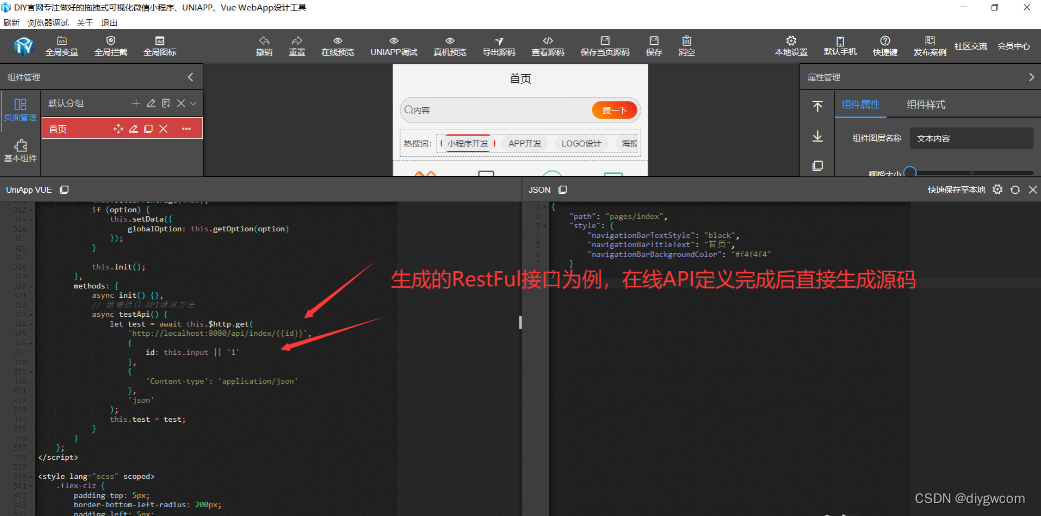Select 基本组件 sidebar tab
The image size is (1041, 516).
click(x=21, y=151)
